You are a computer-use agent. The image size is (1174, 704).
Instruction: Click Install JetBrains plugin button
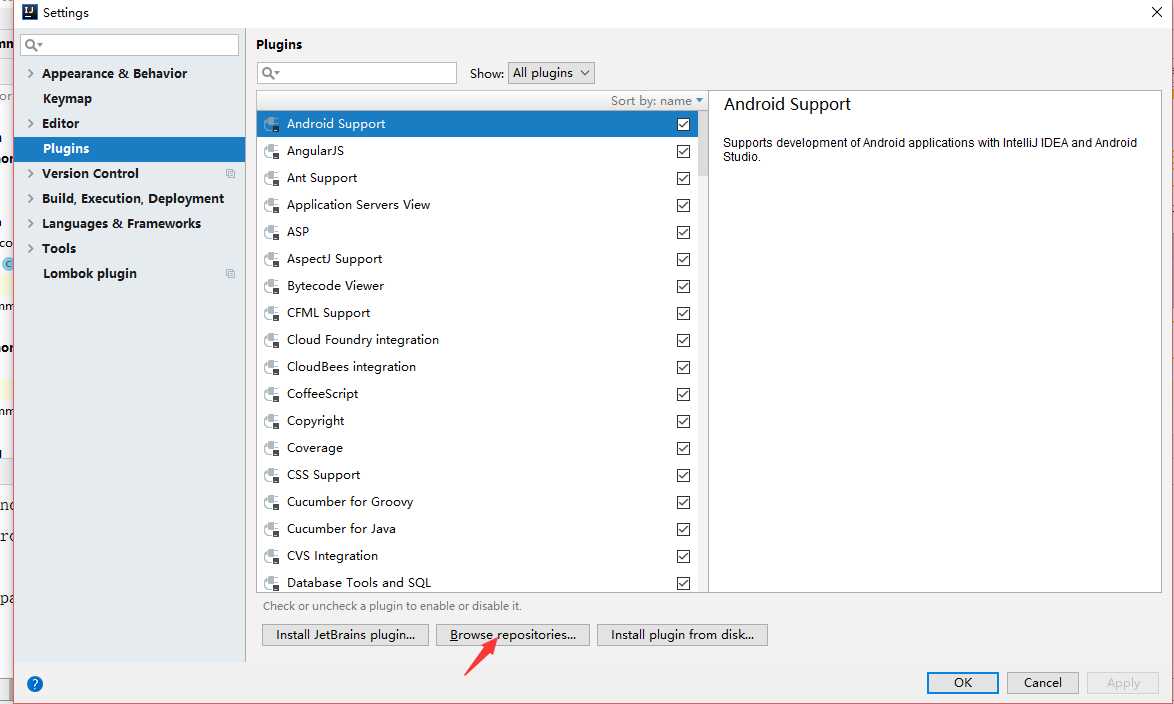click(345, 635)
